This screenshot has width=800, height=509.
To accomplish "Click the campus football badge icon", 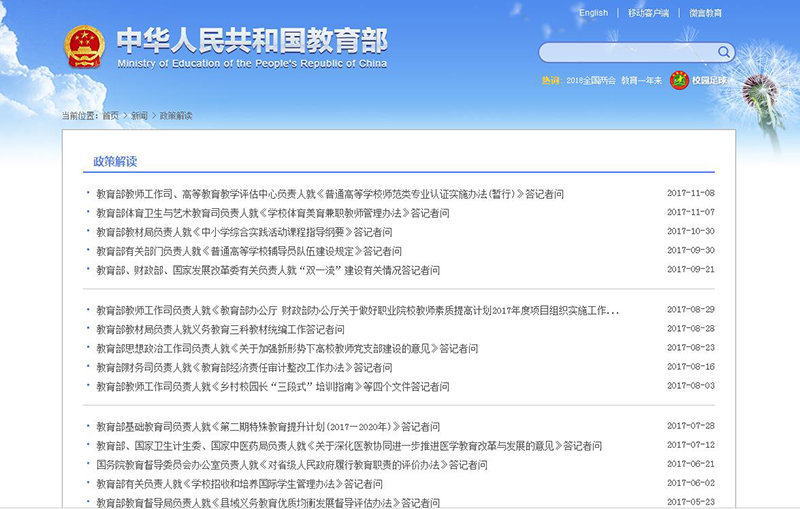I will click(679, 80).
